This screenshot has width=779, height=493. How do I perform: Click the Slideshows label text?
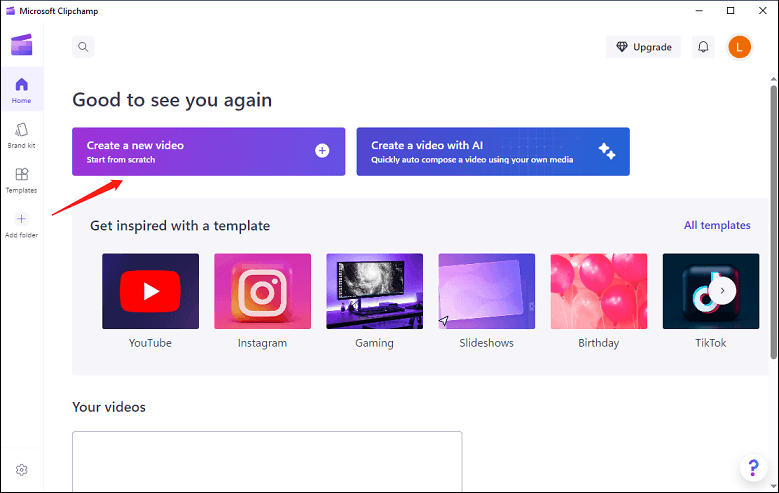coord(486,343)
